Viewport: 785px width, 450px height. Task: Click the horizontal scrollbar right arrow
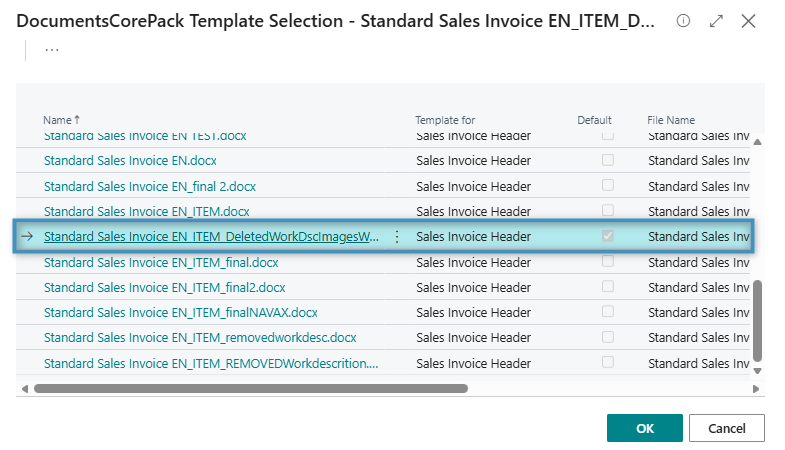tap(756, 389)
